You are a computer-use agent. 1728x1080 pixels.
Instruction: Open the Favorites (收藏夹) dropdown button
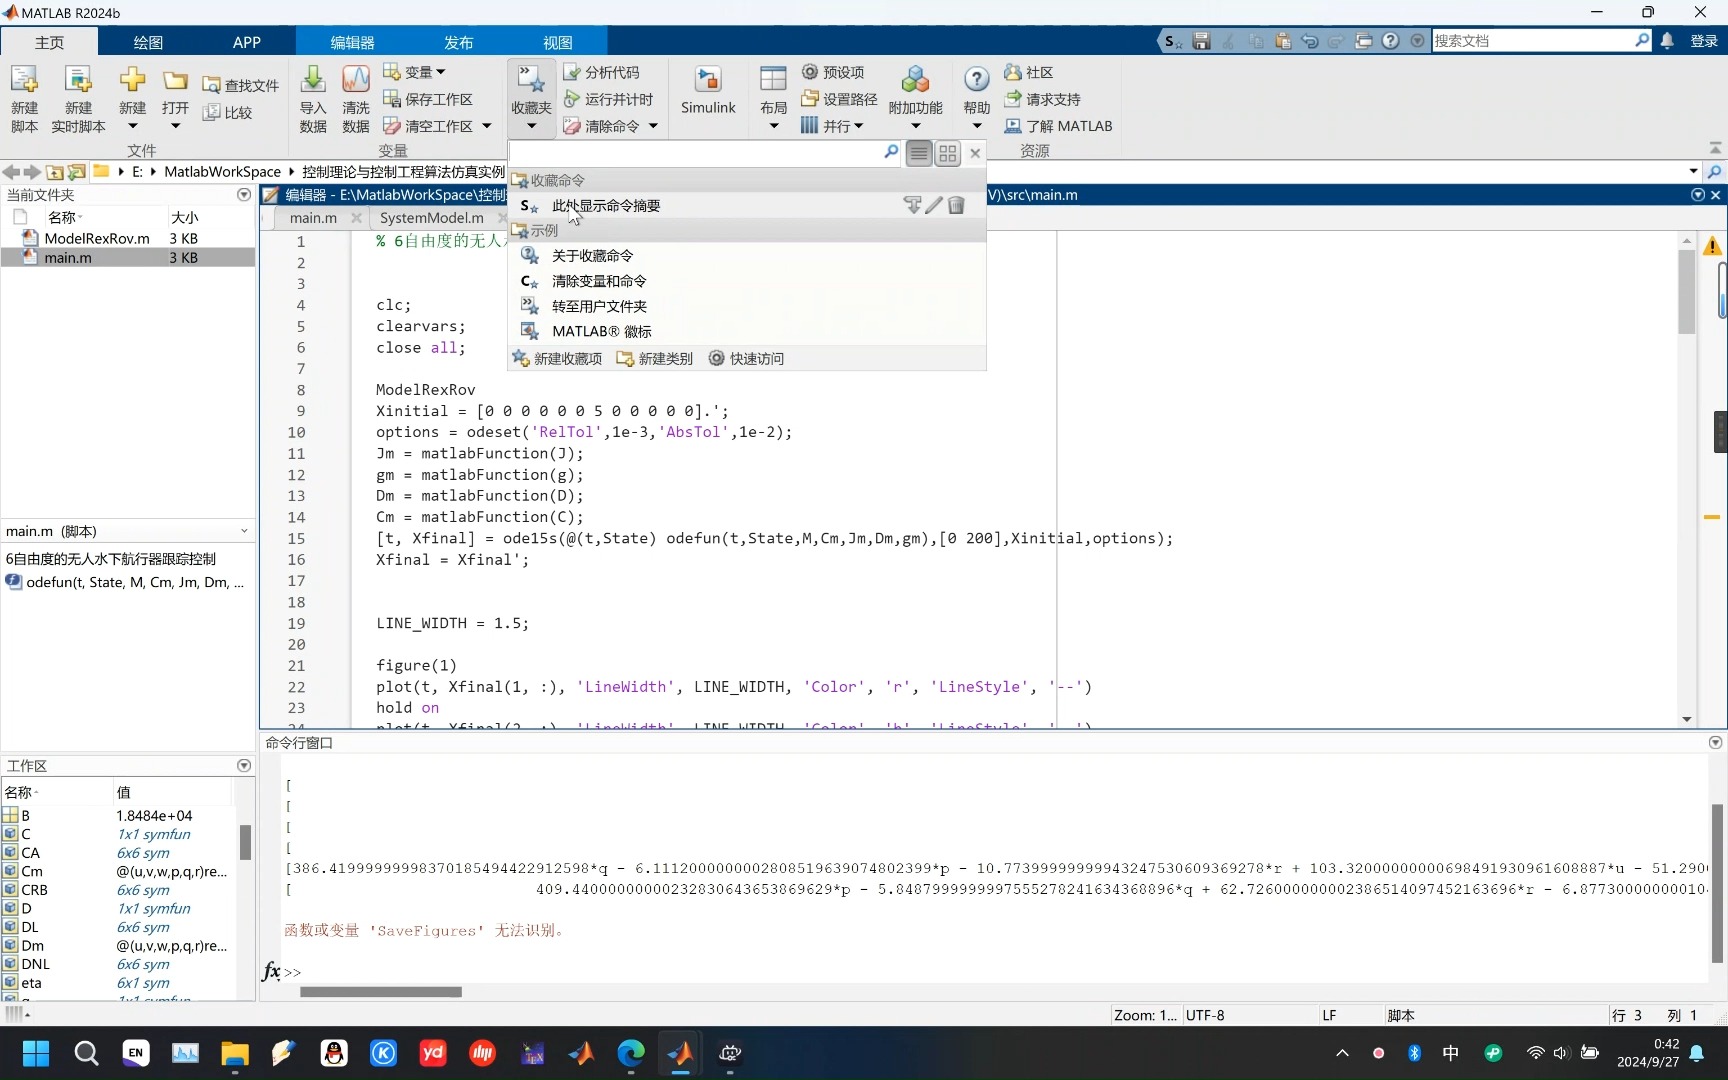pyautogui.click(x=531, y=98)
